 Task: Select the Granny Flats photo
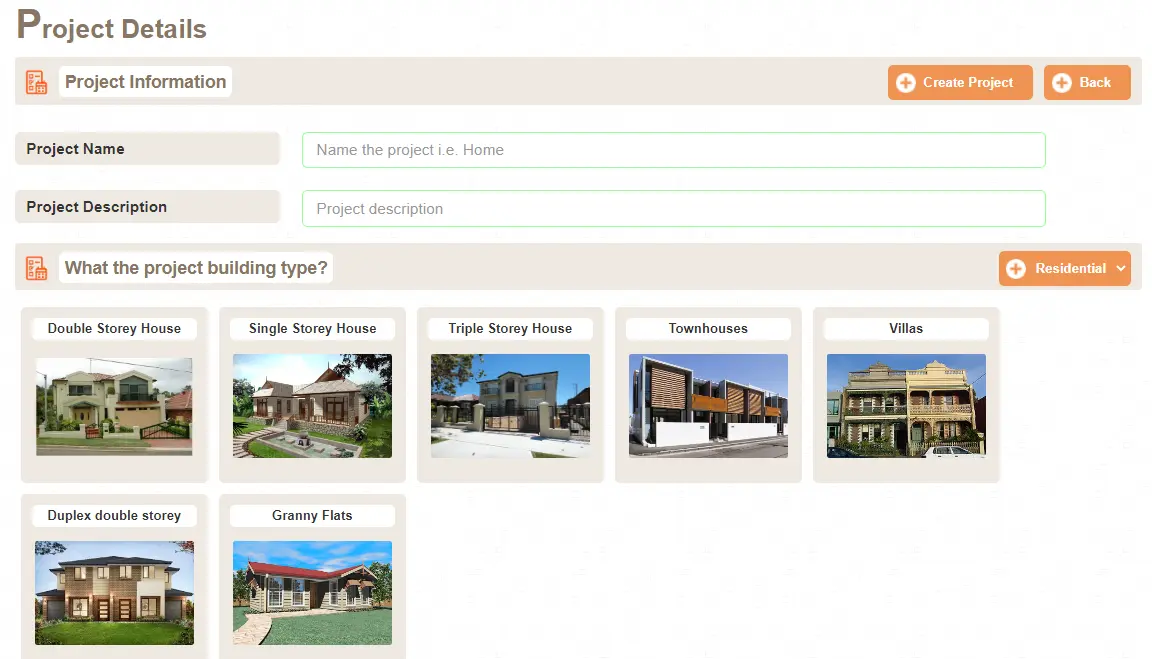(312, 593)
